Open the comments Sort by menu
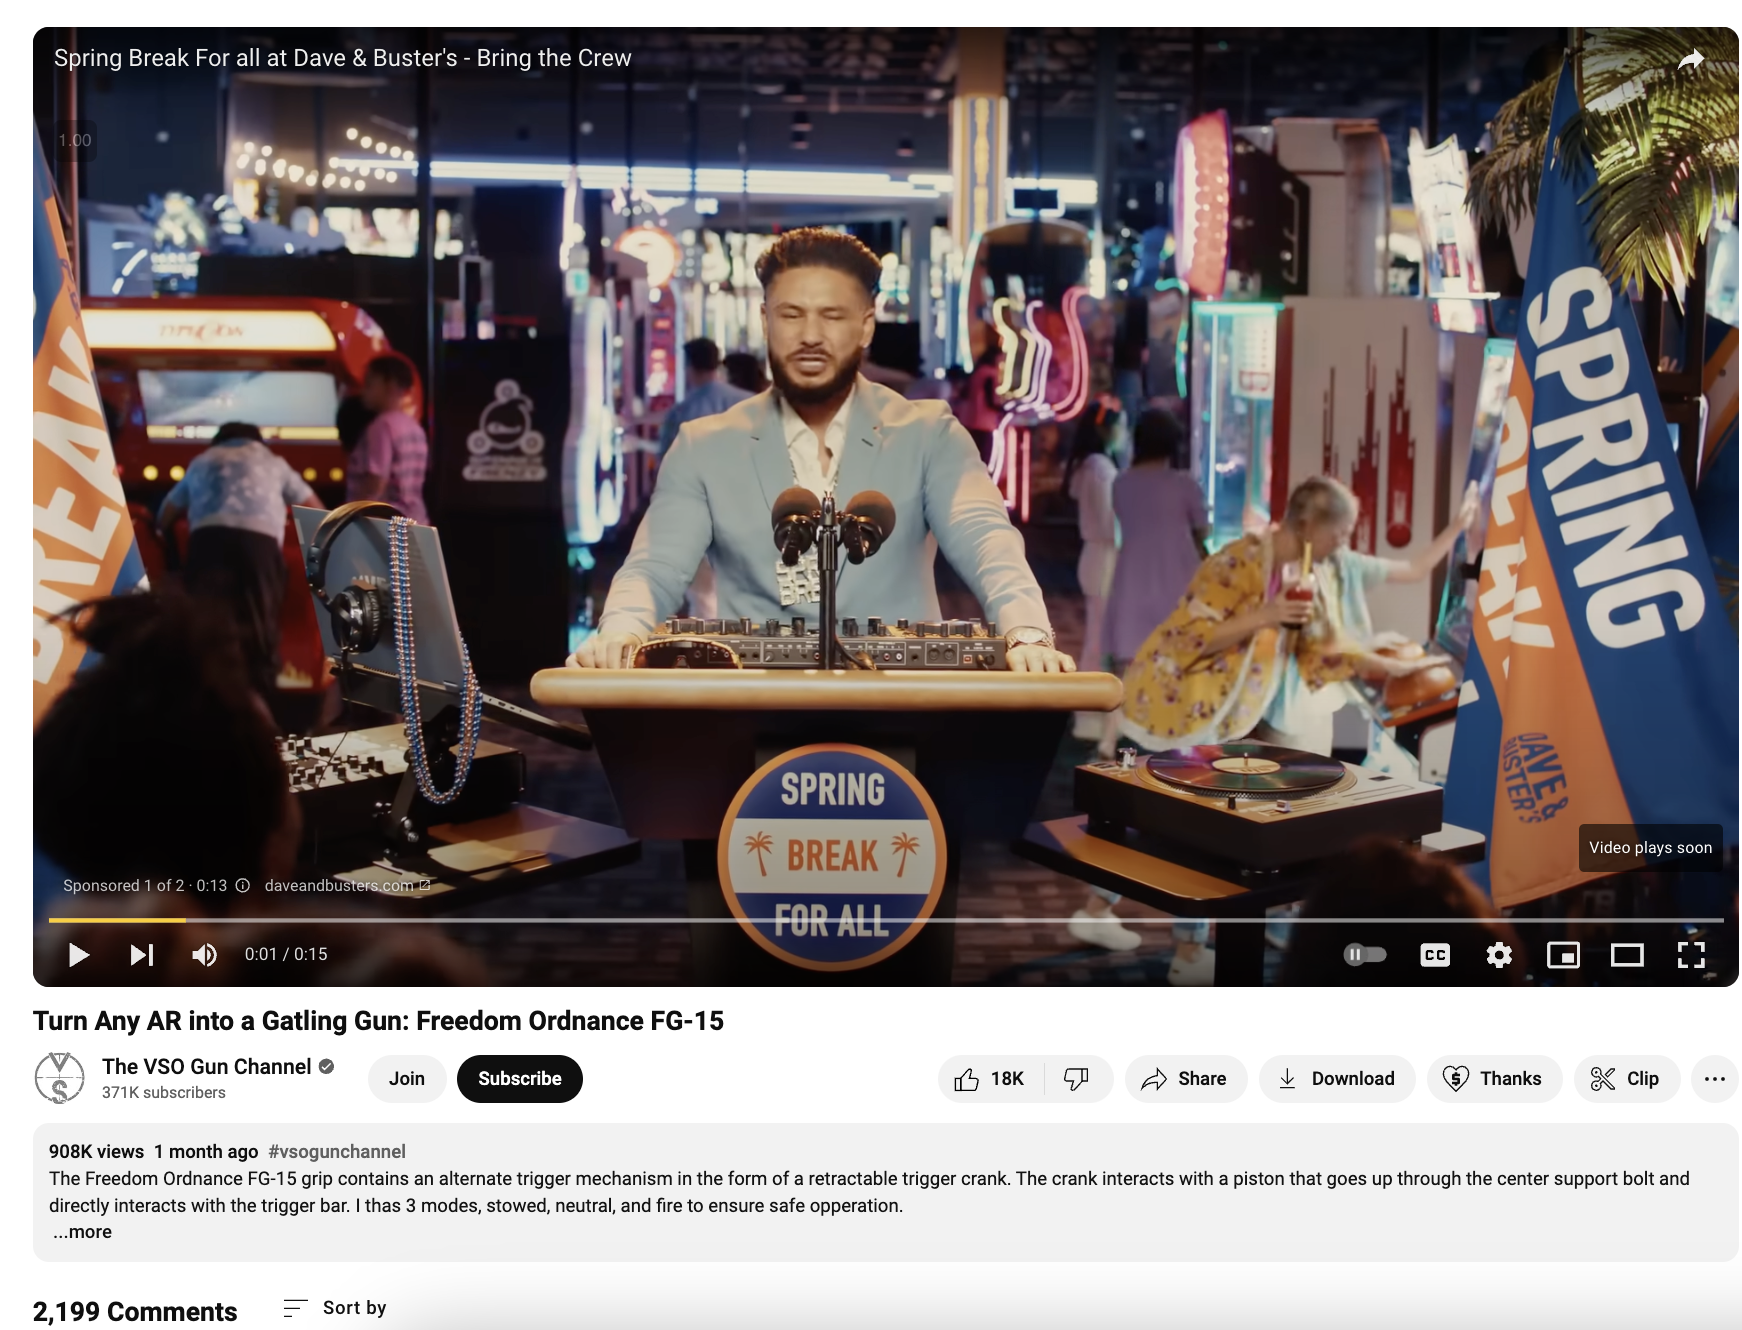Screen dimensions: 1742x1330 (335, 1308)
